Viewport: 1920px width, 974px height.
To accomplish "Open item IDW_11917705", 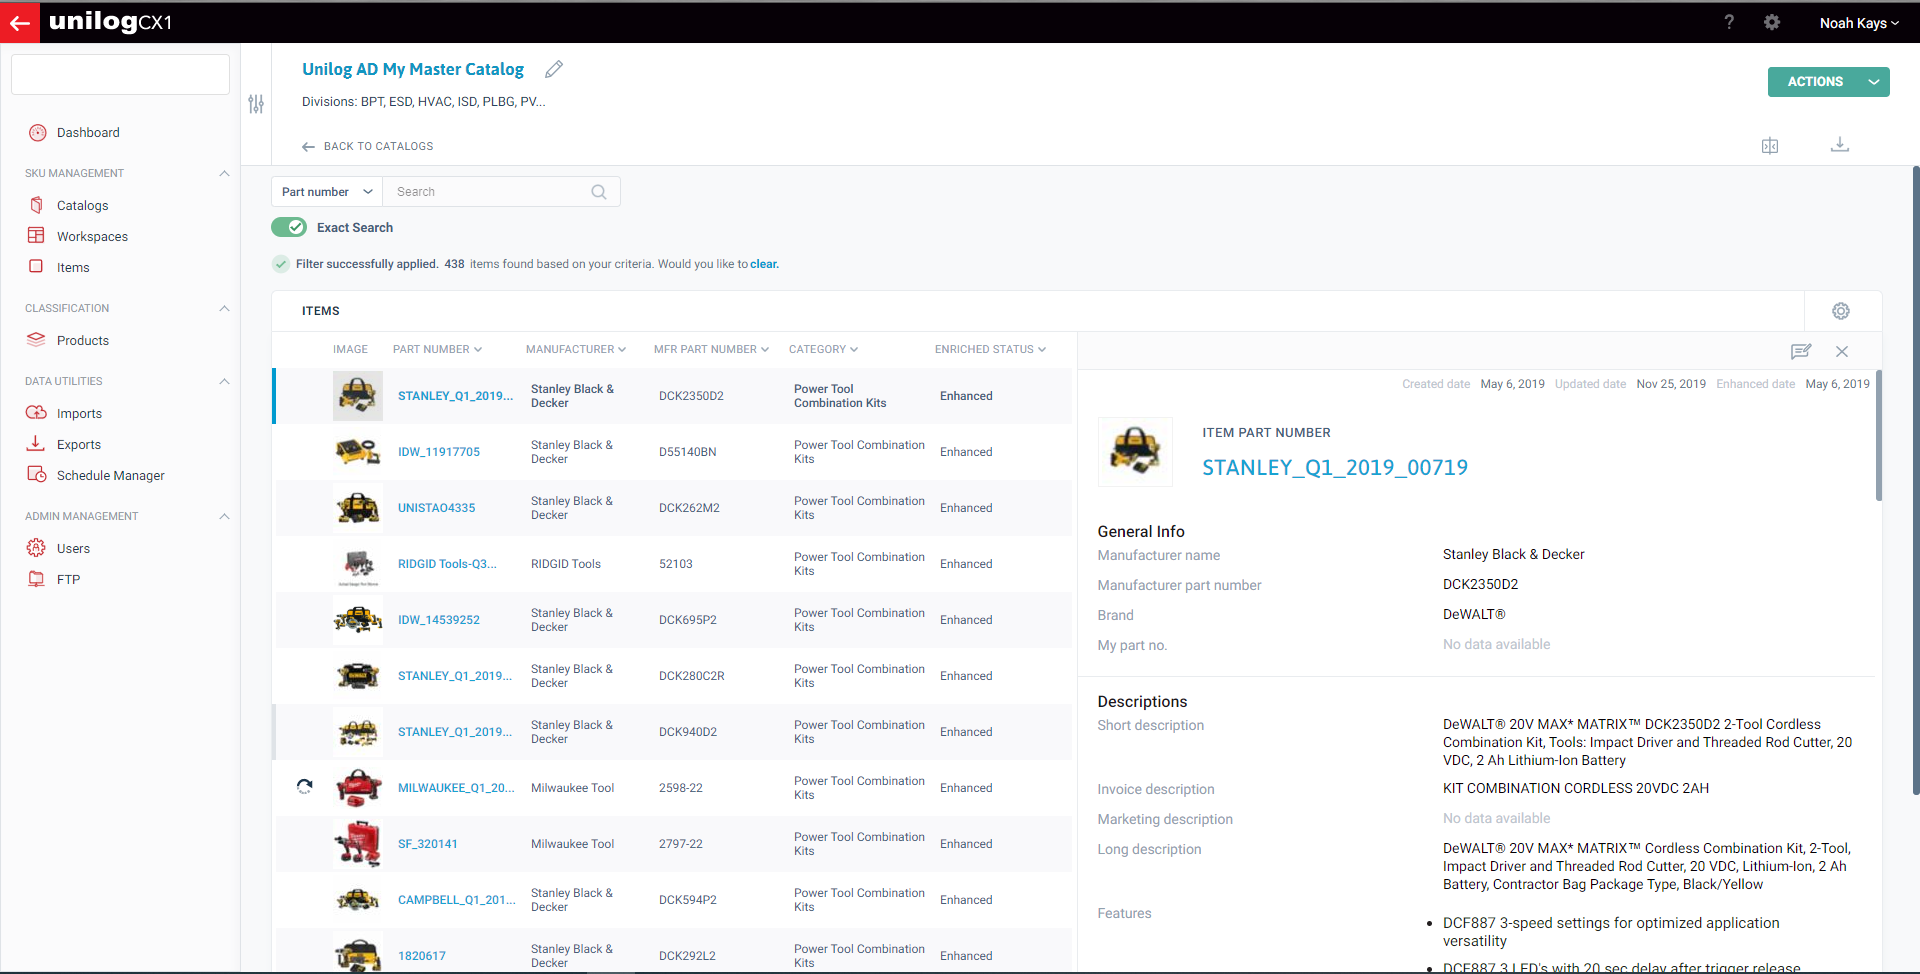I will pyautogui.click(x=439, y=452).
